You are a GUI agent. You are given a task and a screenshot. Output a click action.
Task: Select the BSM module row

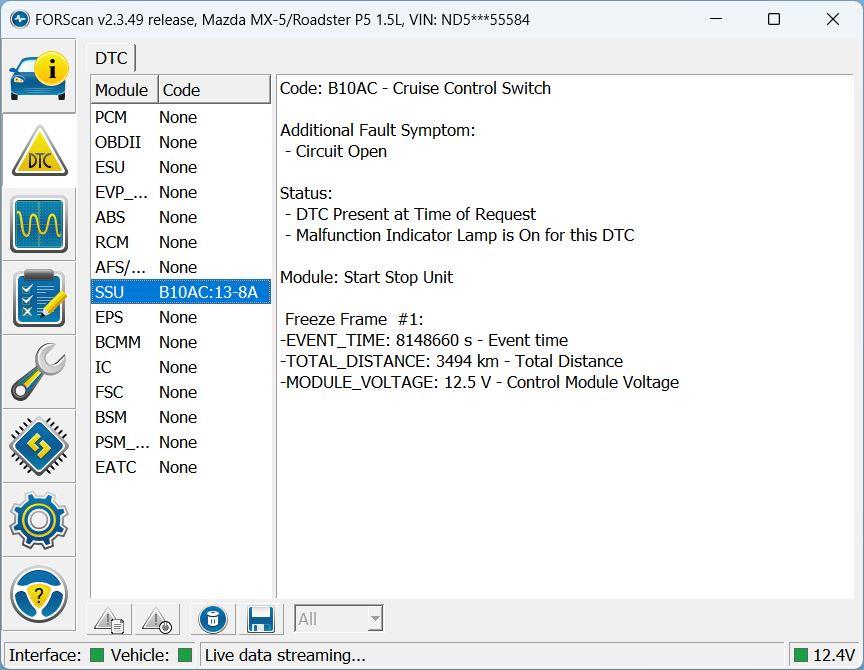click(x=181, y=417)
